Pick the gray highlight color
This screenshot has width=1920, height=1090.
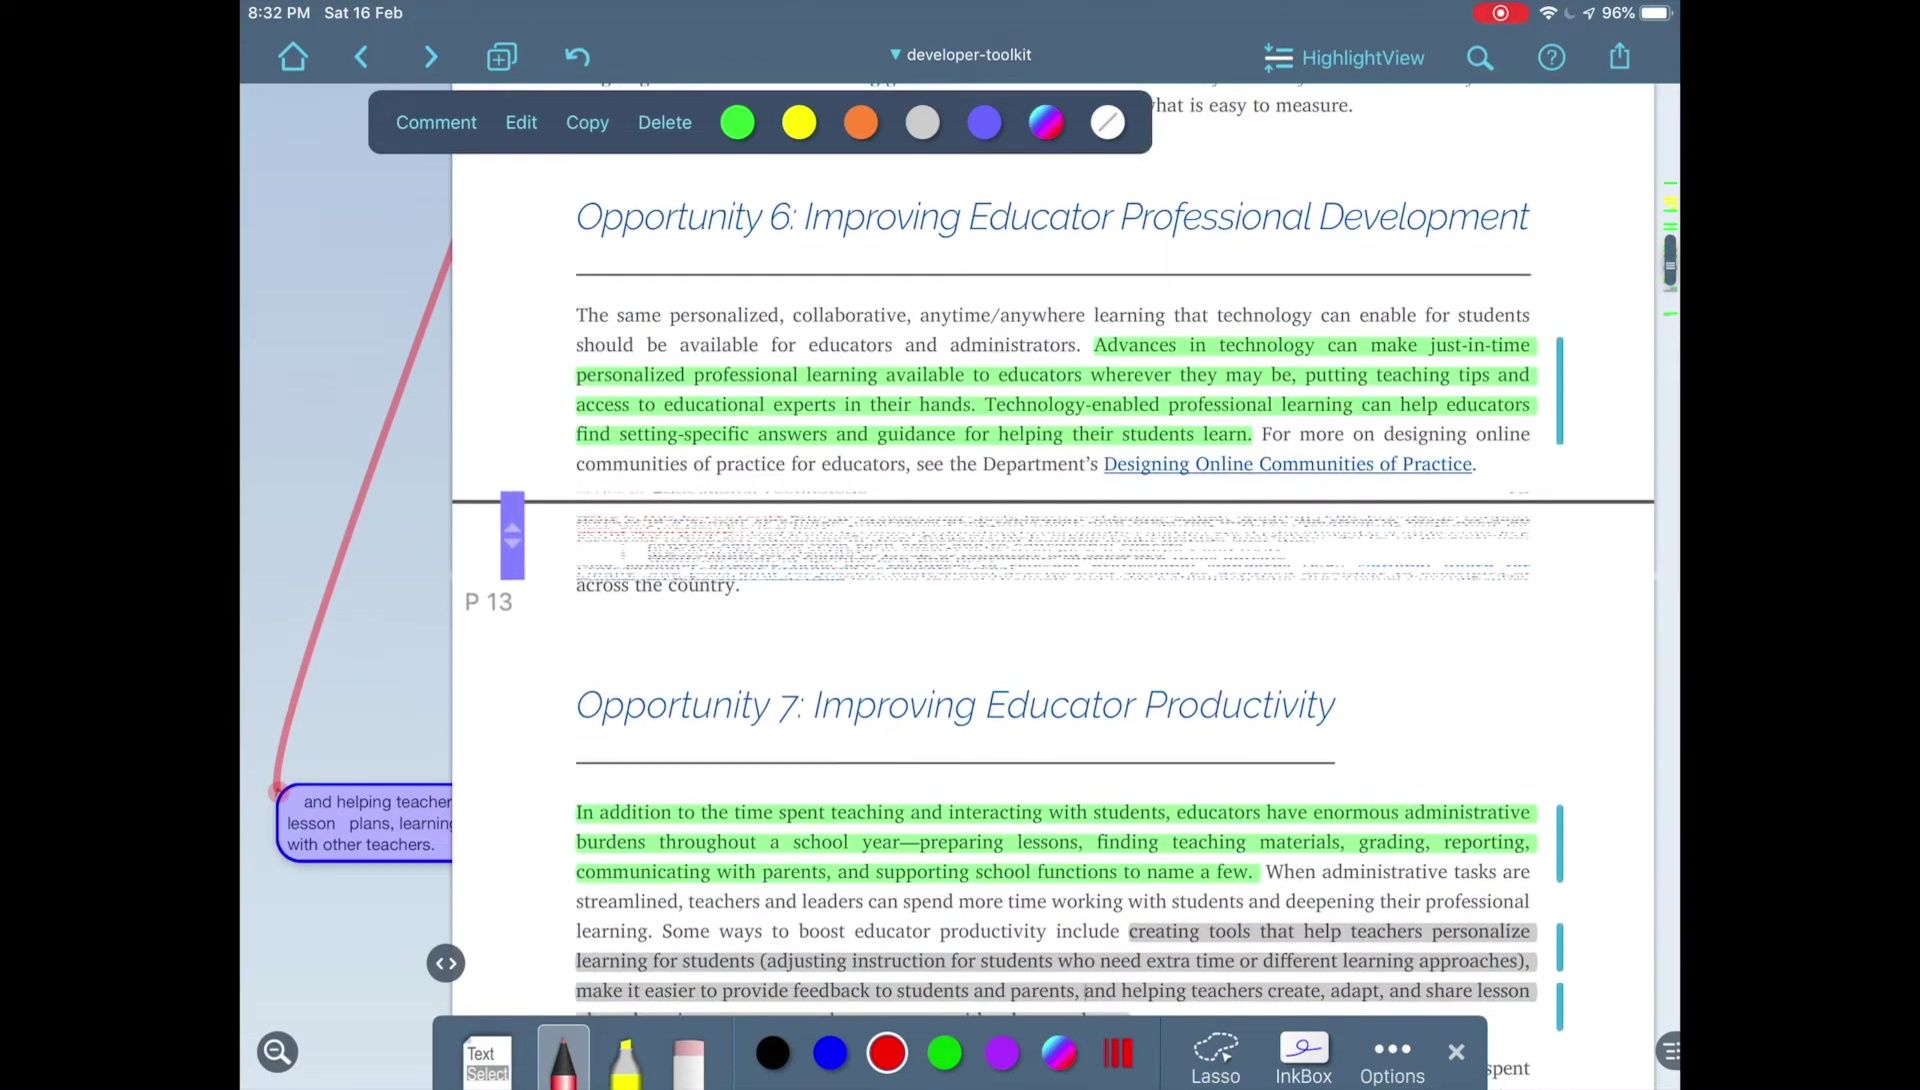[923, 122]
